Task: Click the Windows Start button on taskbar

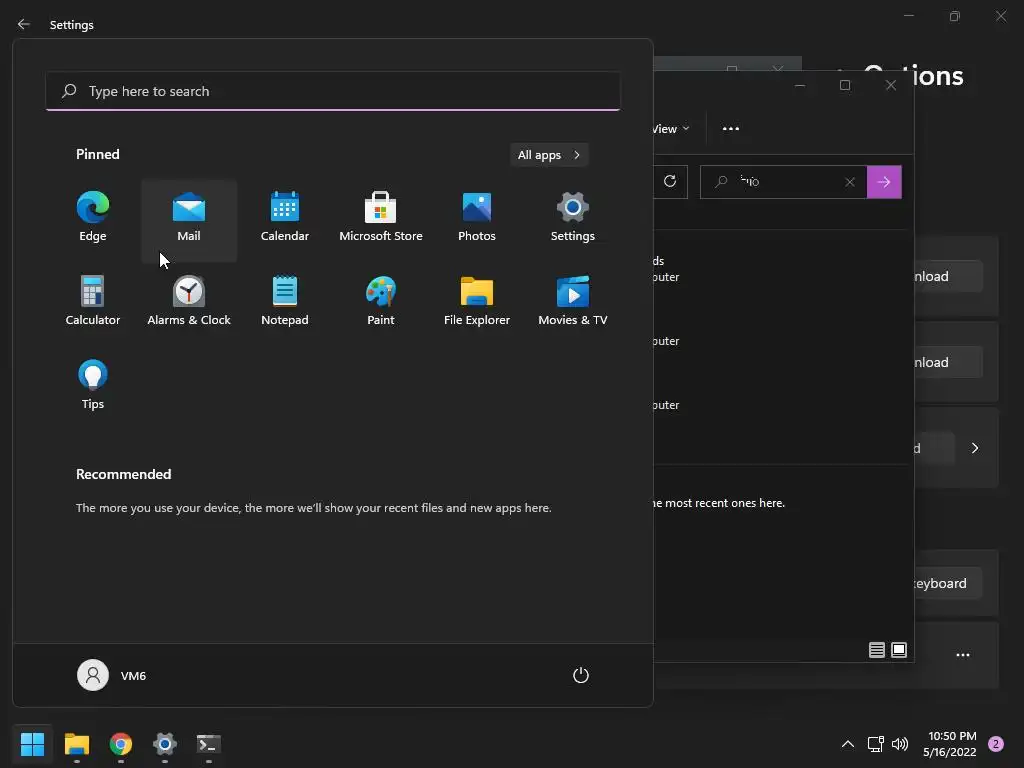Action: click(32, 744)
